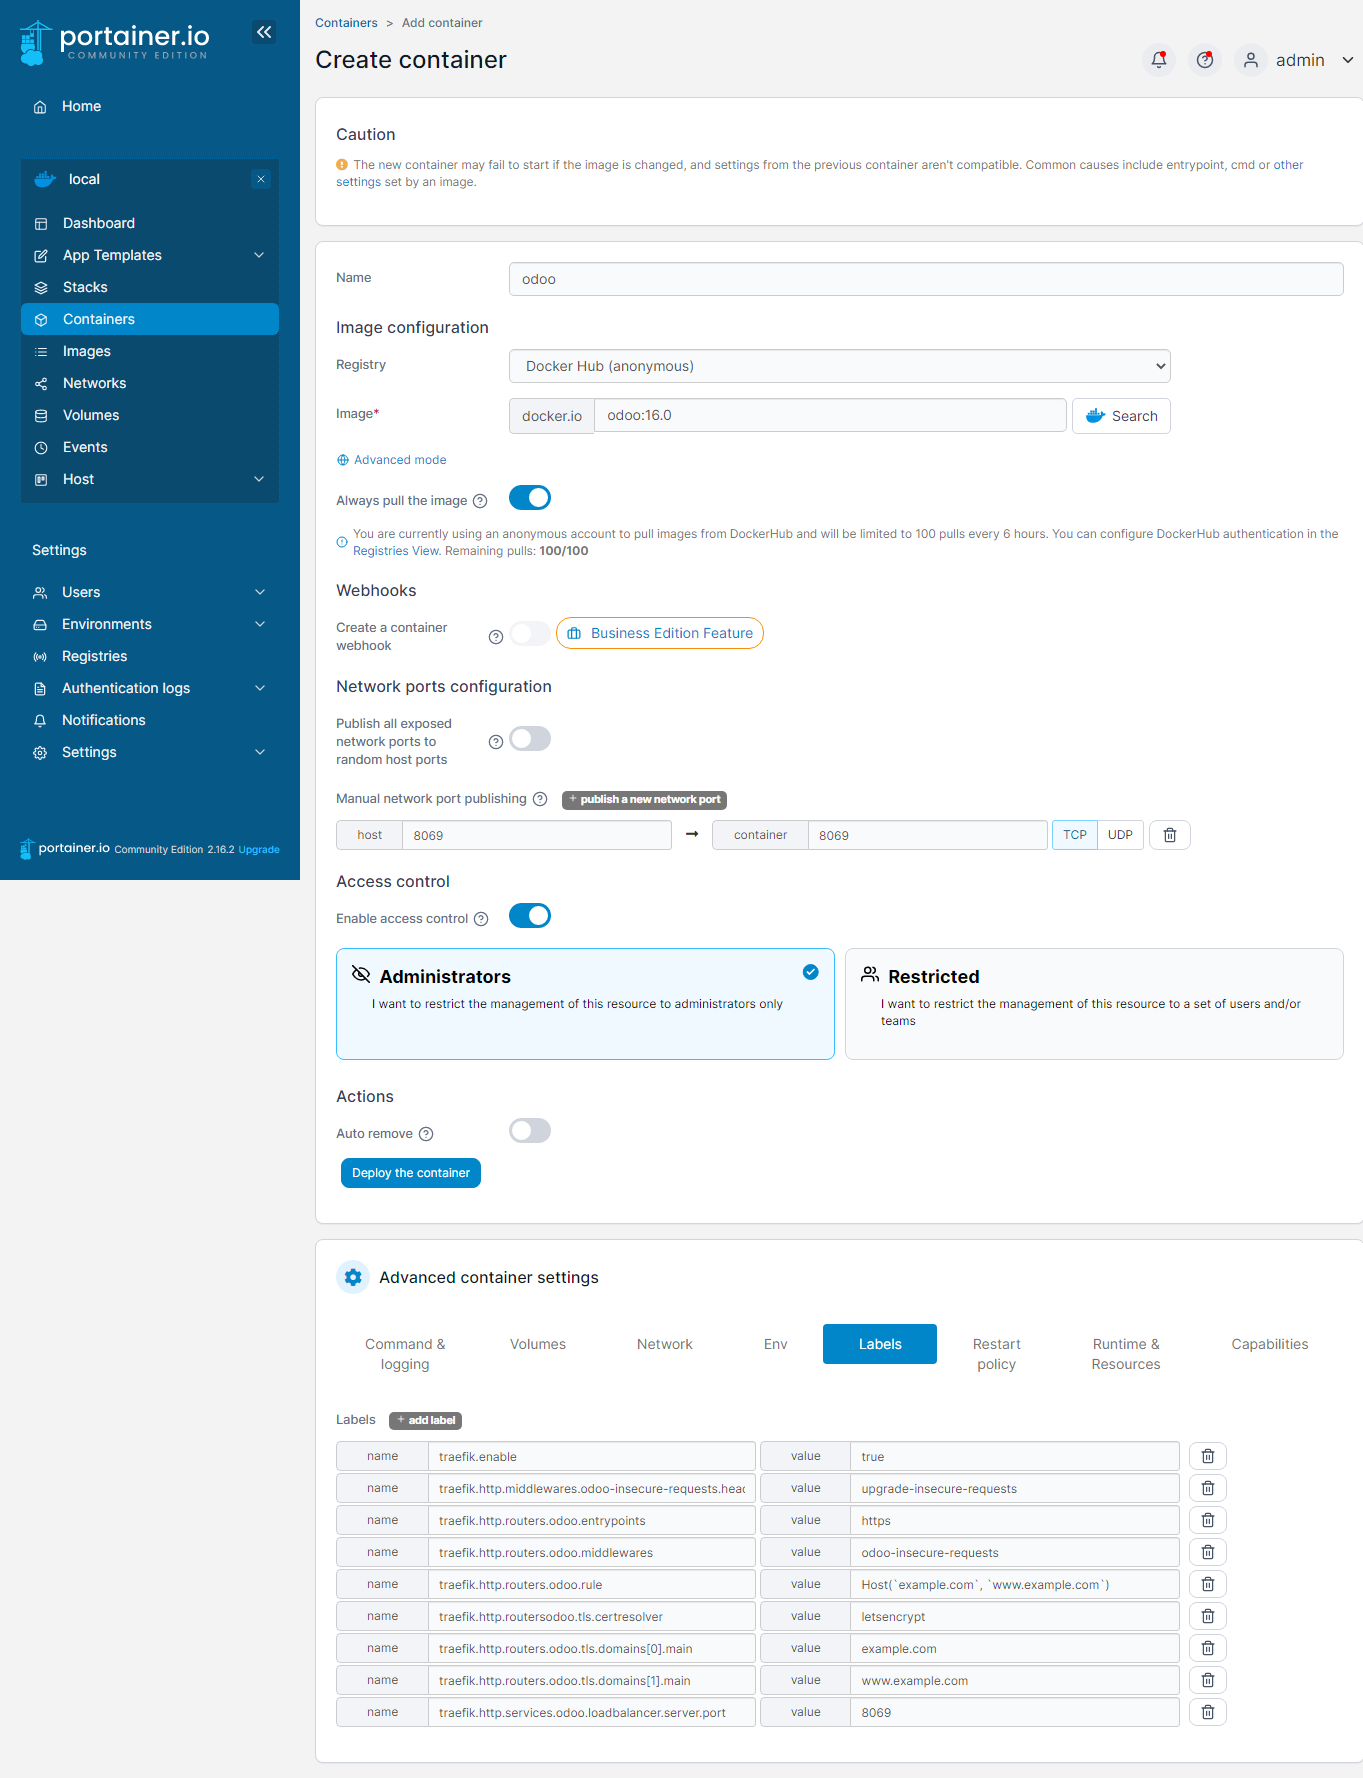Collapse the sidebar with double-chevron icon
The width and height of the screenshot is (1363, 1778).
tap(264, 32)
